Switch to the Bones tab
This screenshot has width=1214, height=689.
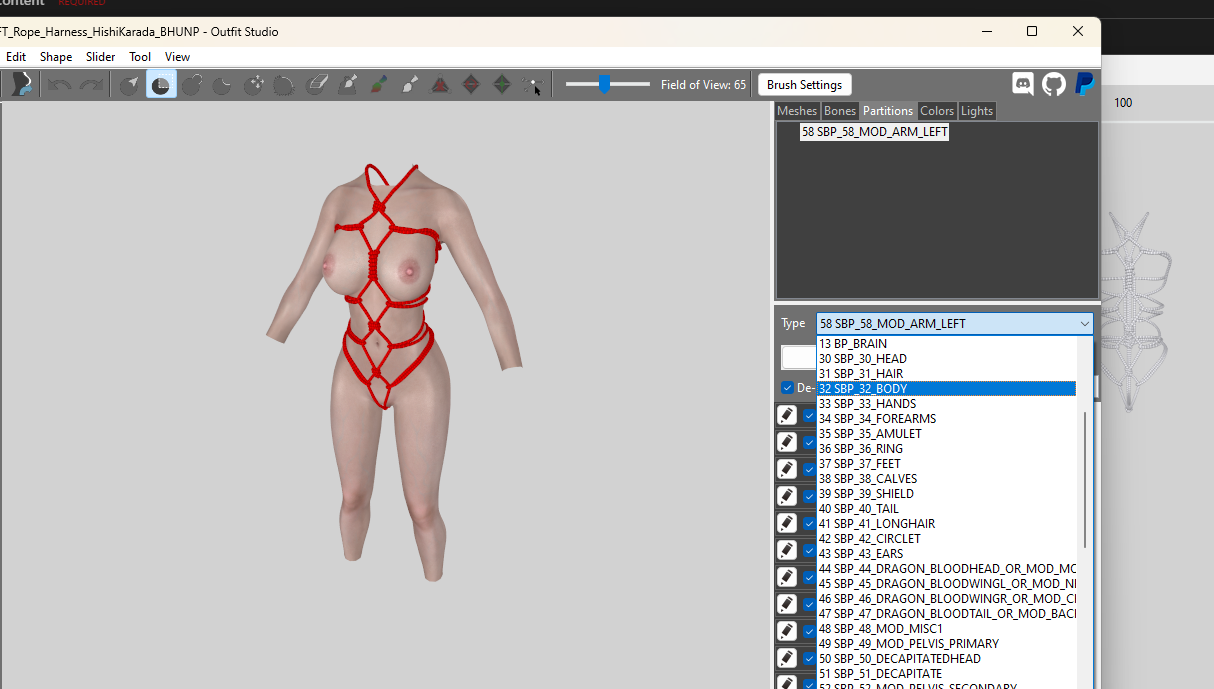click(x=840, y=111)
